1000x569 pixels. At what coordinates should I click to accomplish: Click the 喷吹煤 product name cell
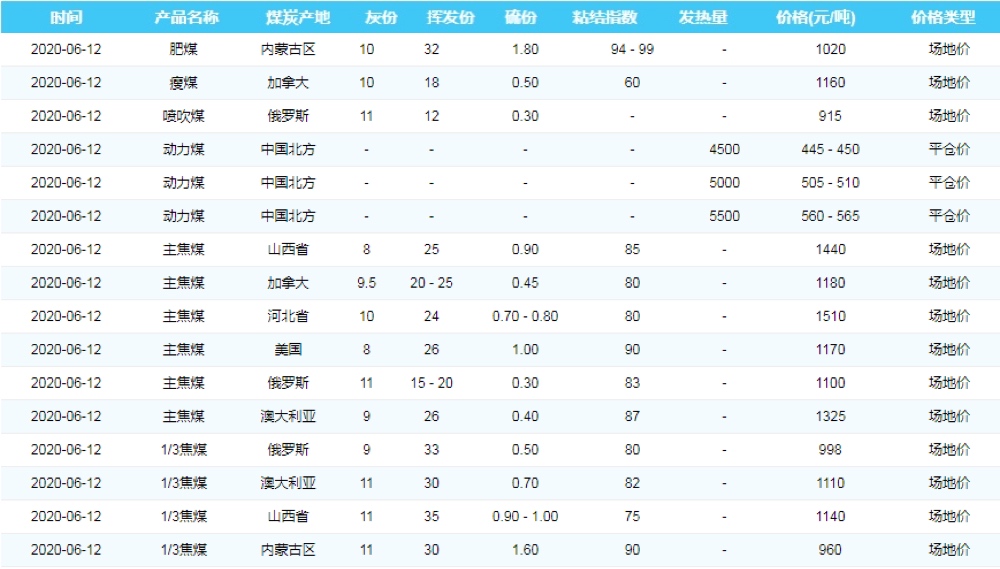[184, 116]
